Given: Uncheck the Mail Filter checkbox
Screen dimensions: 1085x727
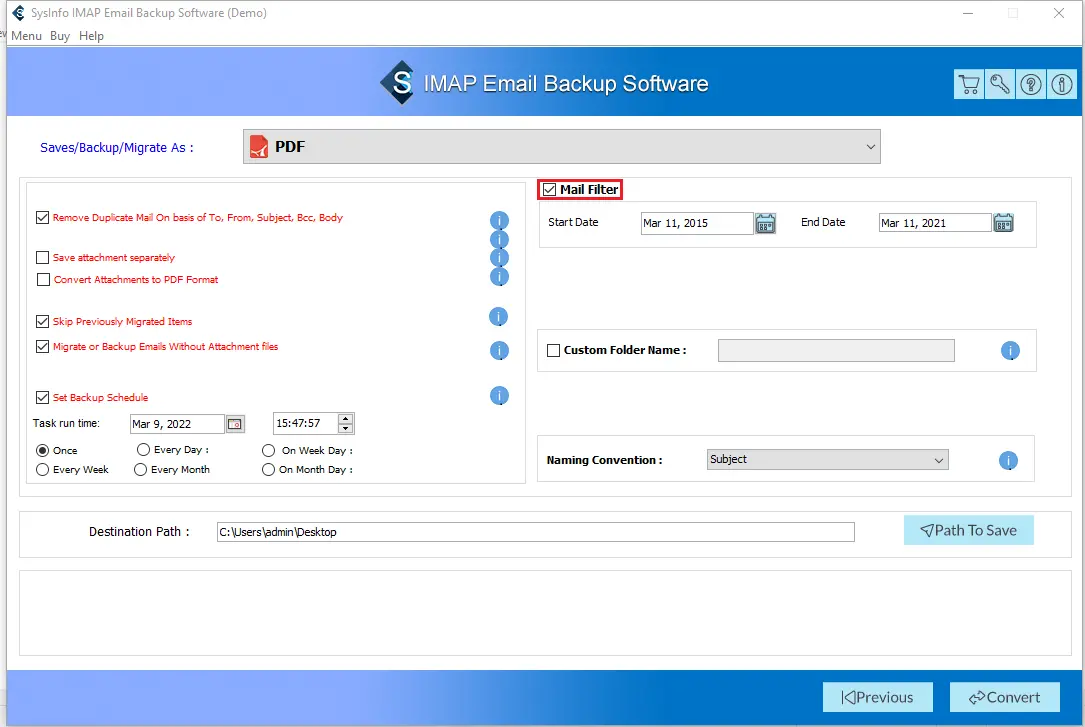Looking at the screenshot, I should click(549, 190).
